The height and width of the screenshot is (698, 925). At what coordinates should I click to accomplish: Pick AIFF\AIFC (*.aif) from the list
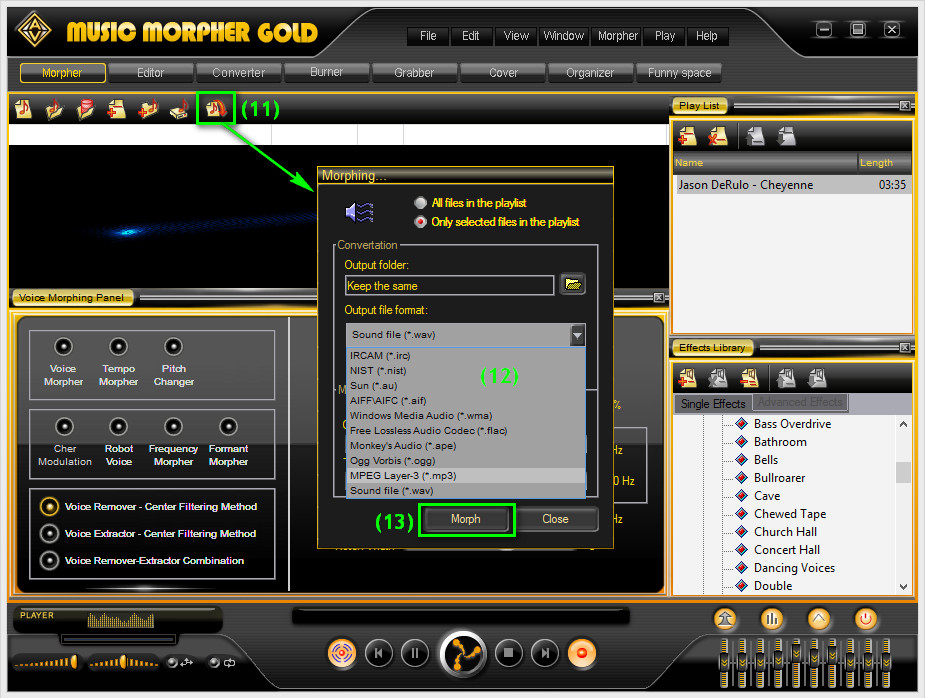pyautogui.click(x=465, y=401)
